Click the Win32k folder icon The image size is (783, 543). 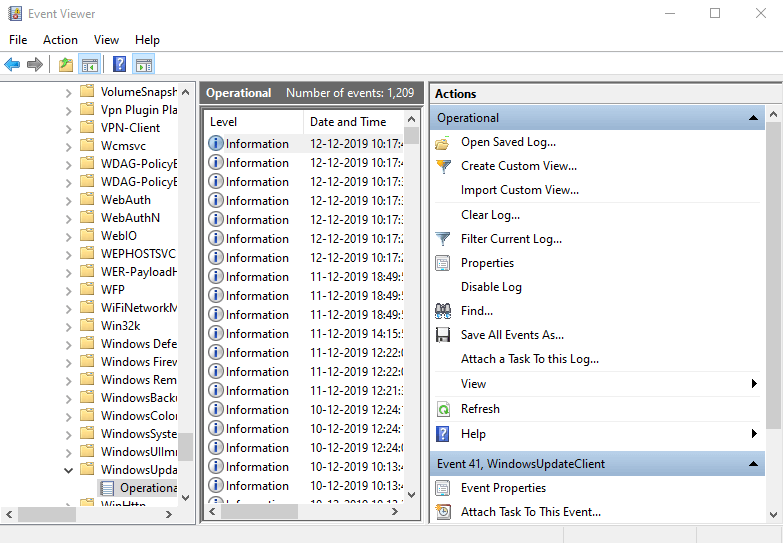click(87, 325)
